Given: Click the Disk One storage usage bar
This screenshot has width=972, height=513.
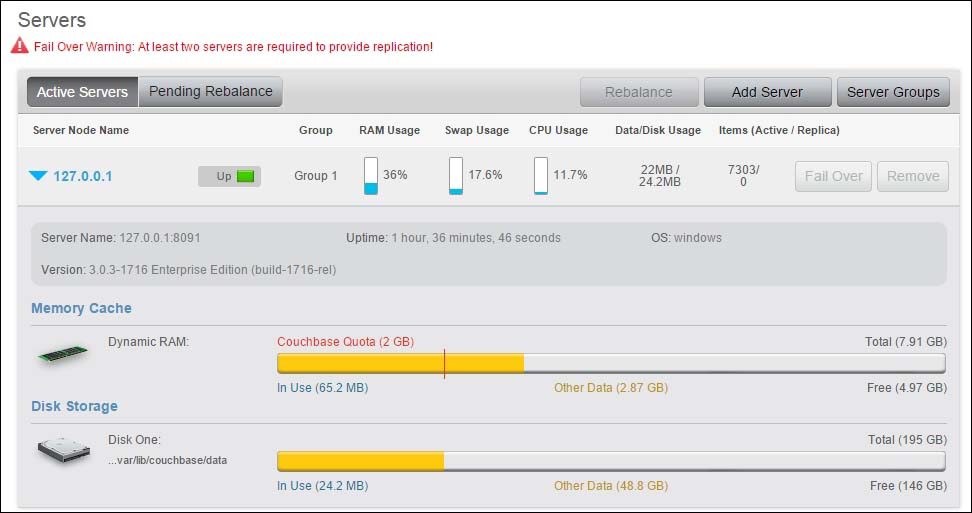Looking at the screenshot, I should [610, 461].
